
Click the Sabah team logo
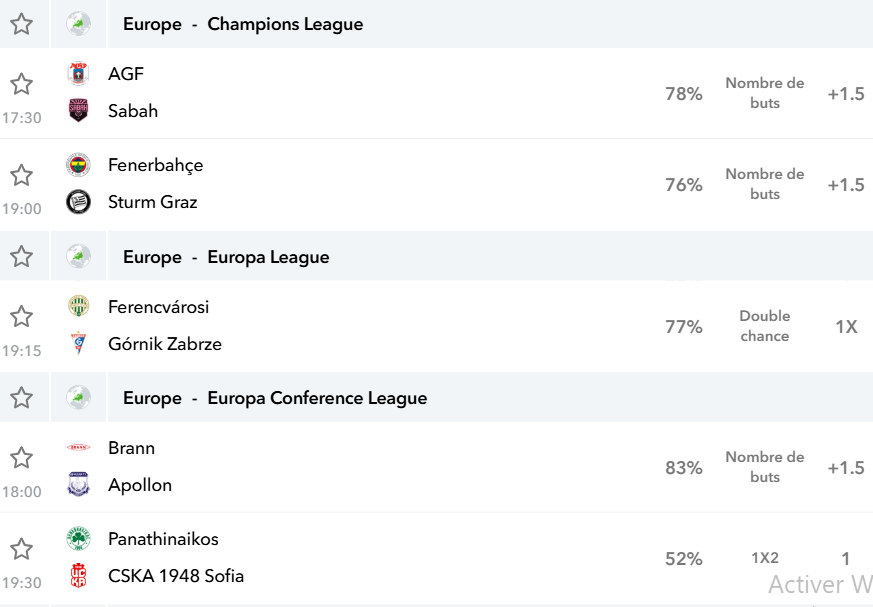[x=79, y=110]
